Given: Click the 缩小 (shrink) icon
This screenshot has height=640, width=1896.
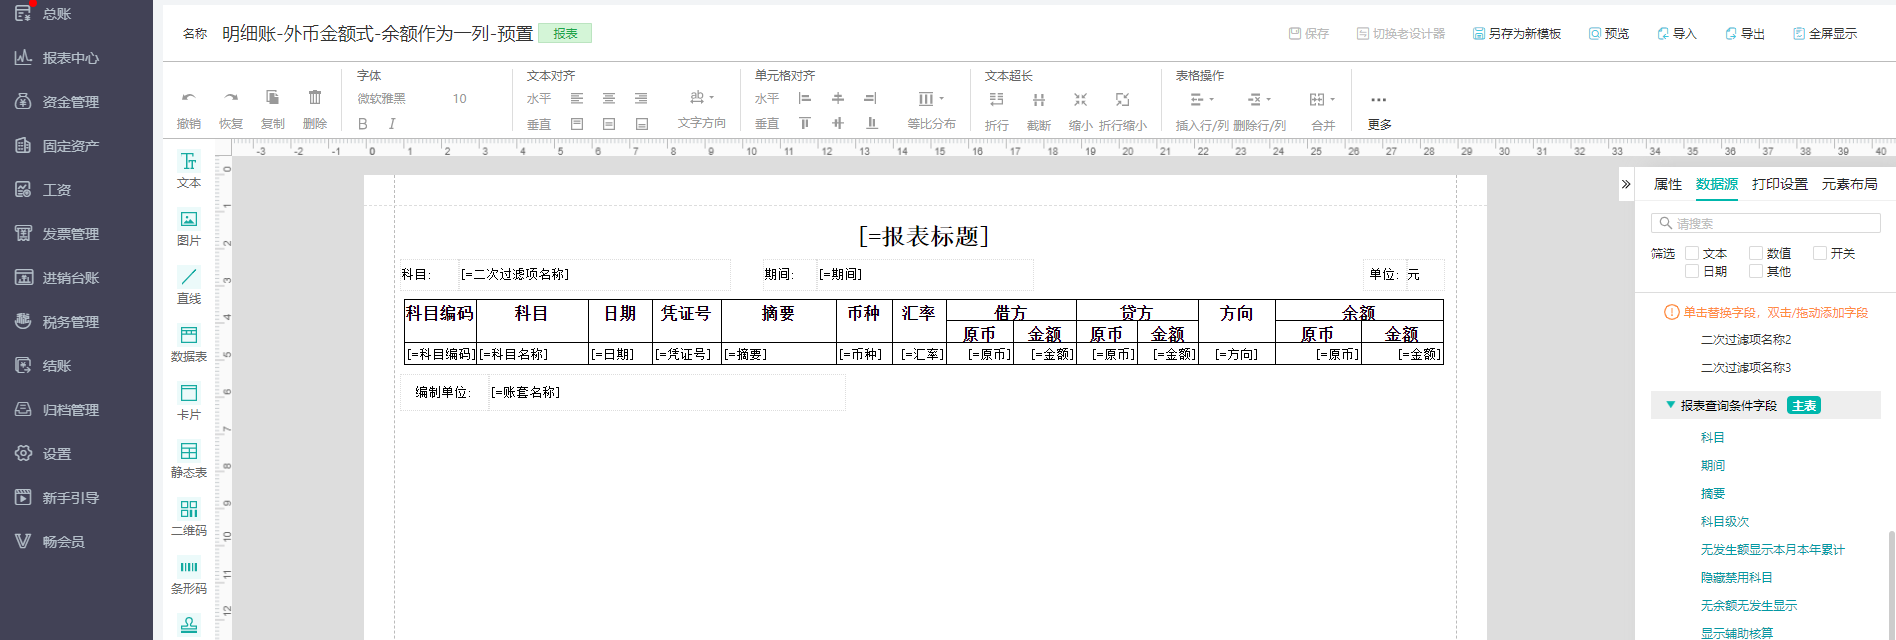Looking at the screenshot, I should pyautogui.click(x=1080, y=99).
